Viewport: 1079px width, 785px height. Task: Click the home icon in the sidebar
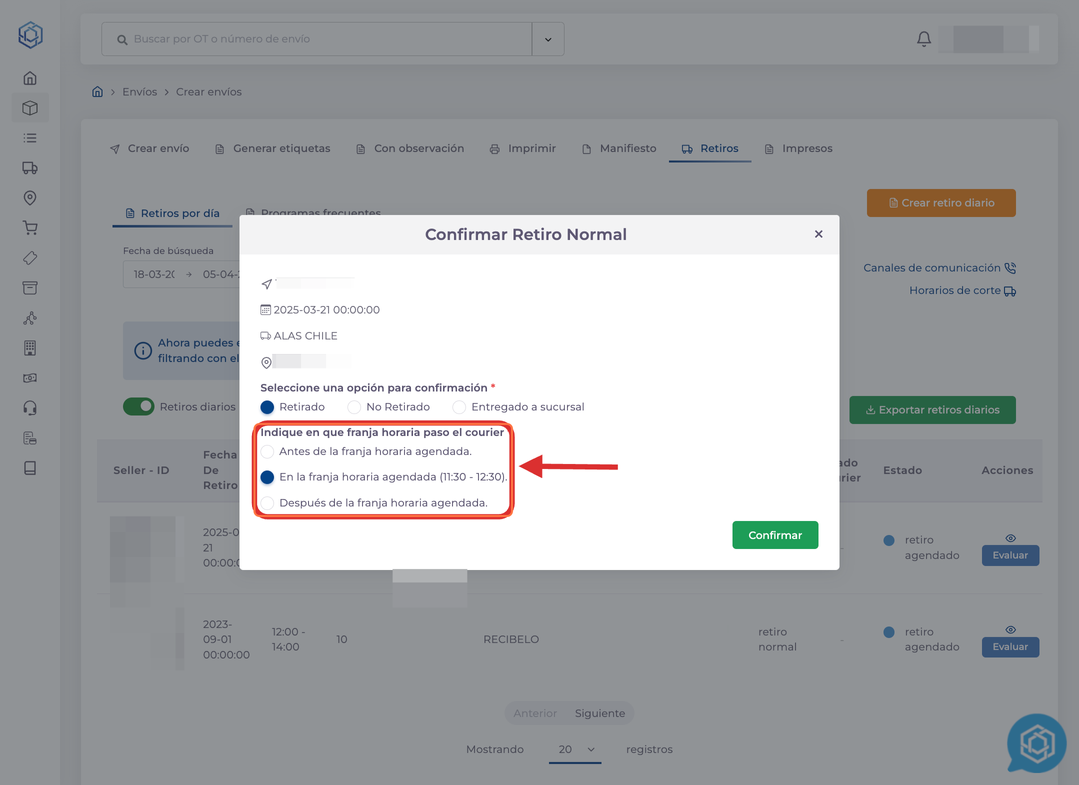[x=30, y=78]
